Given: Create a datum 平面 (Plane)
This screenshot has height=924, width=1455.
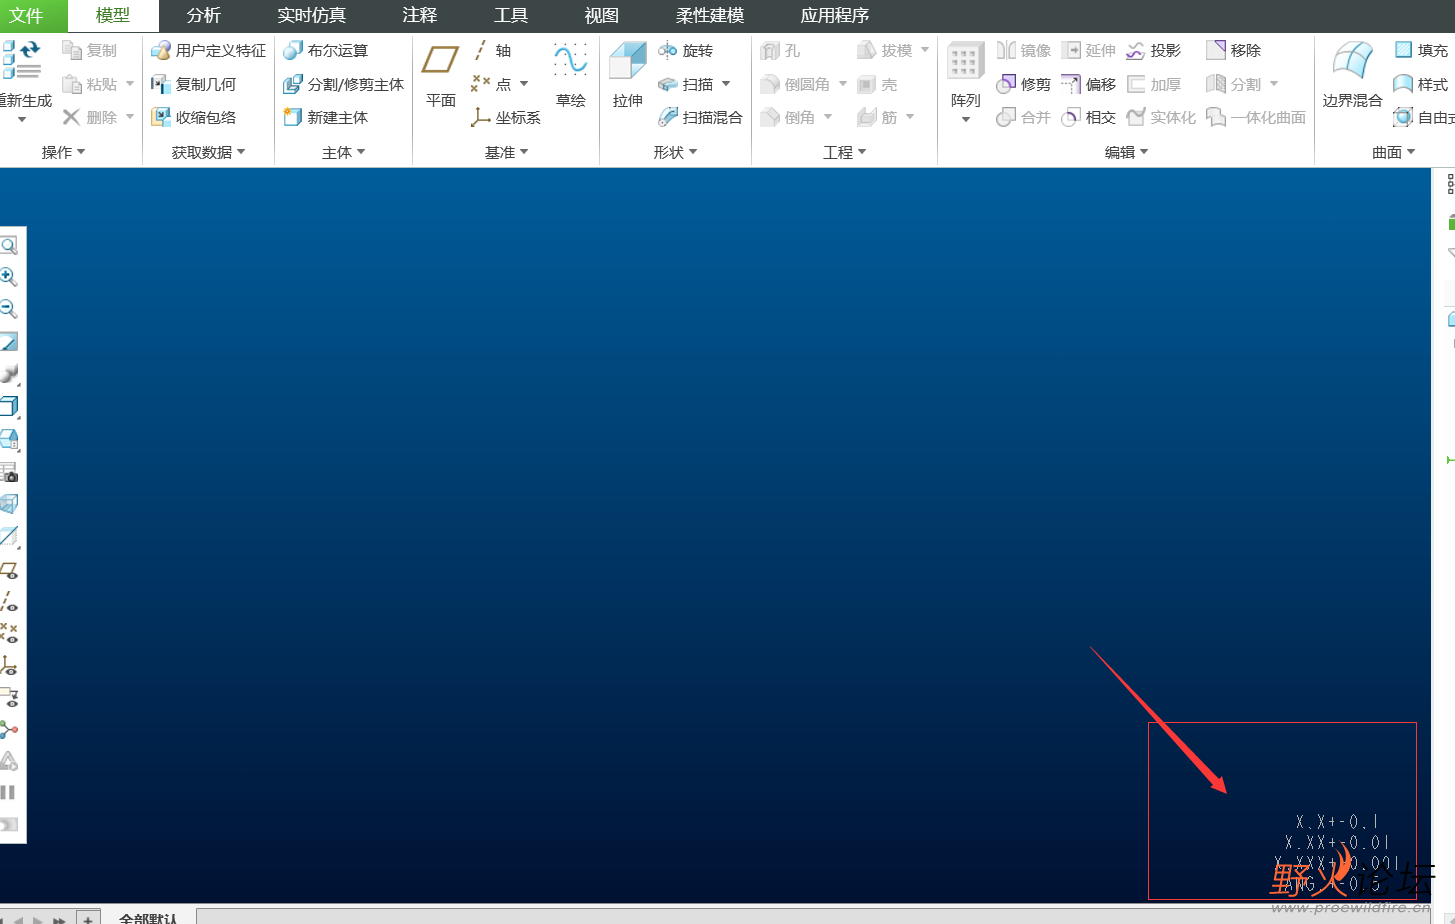Looking at the screenshot, I should pyautogui.click(x=441, y=75).
